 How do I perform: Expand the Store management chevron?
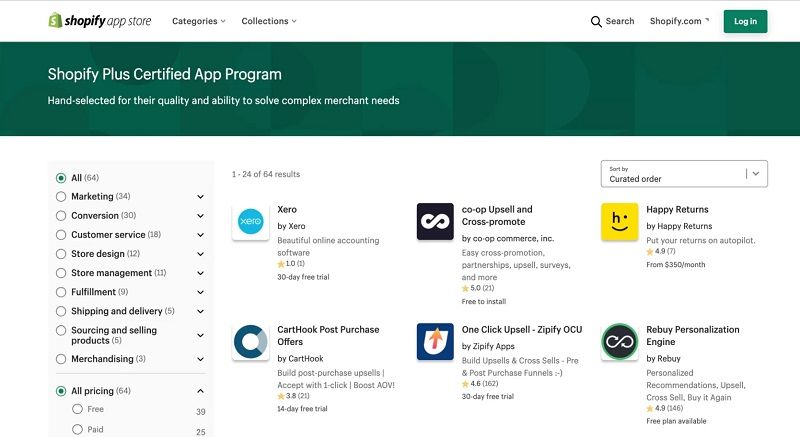[x=201, y=273]
